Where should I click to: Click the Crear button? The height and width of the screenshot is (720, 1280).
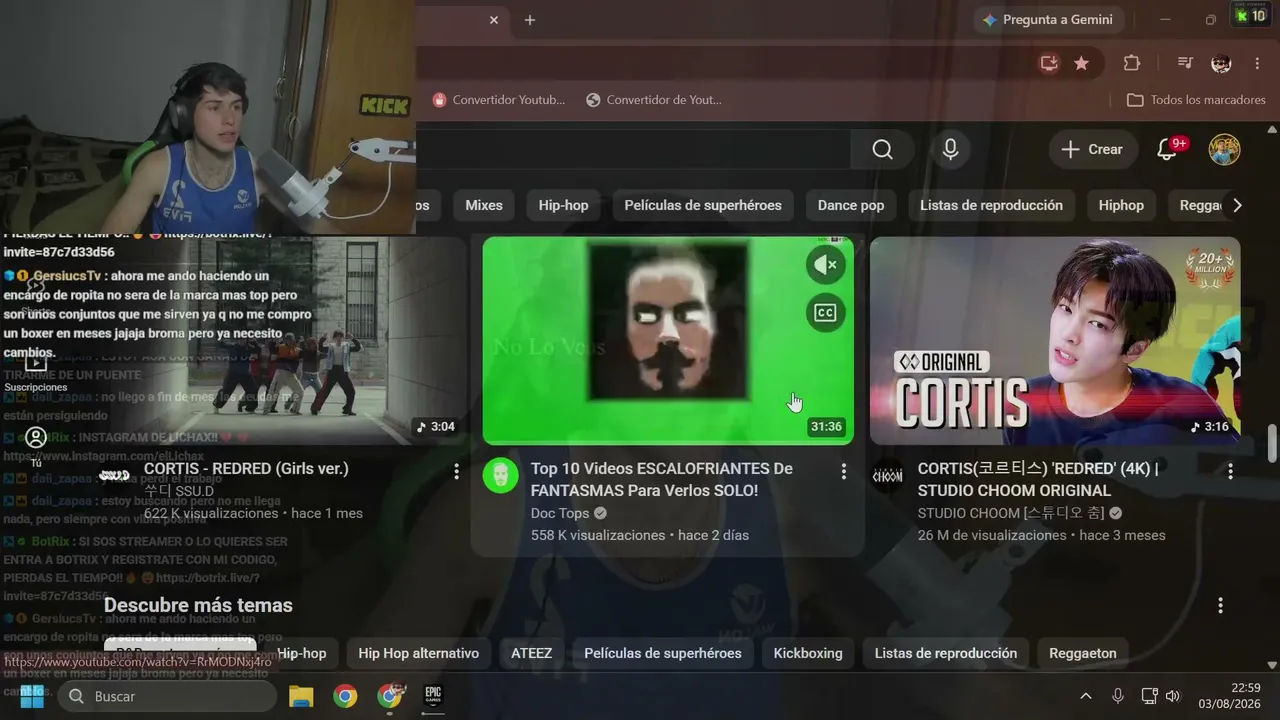tap(1093, 149)
